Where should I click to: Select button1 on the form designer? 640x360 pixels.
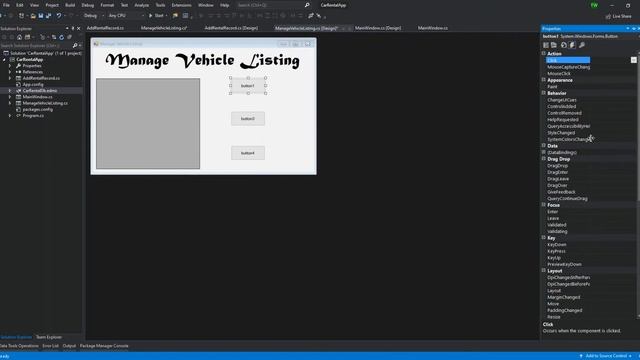point(248,86)
